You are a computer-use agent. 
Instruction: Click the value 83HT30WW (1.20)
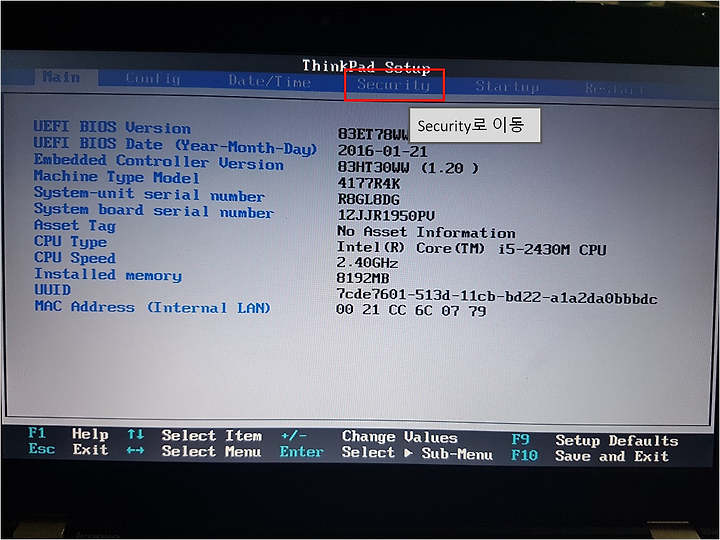pyautogui.click(x=408, y=168)
